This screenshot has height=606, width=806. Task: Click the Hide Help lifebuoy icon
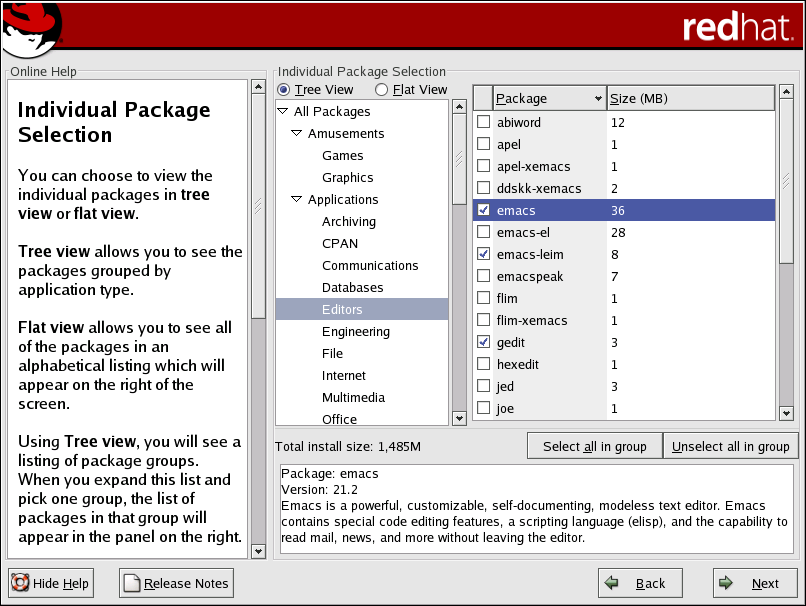pos(20,583)
